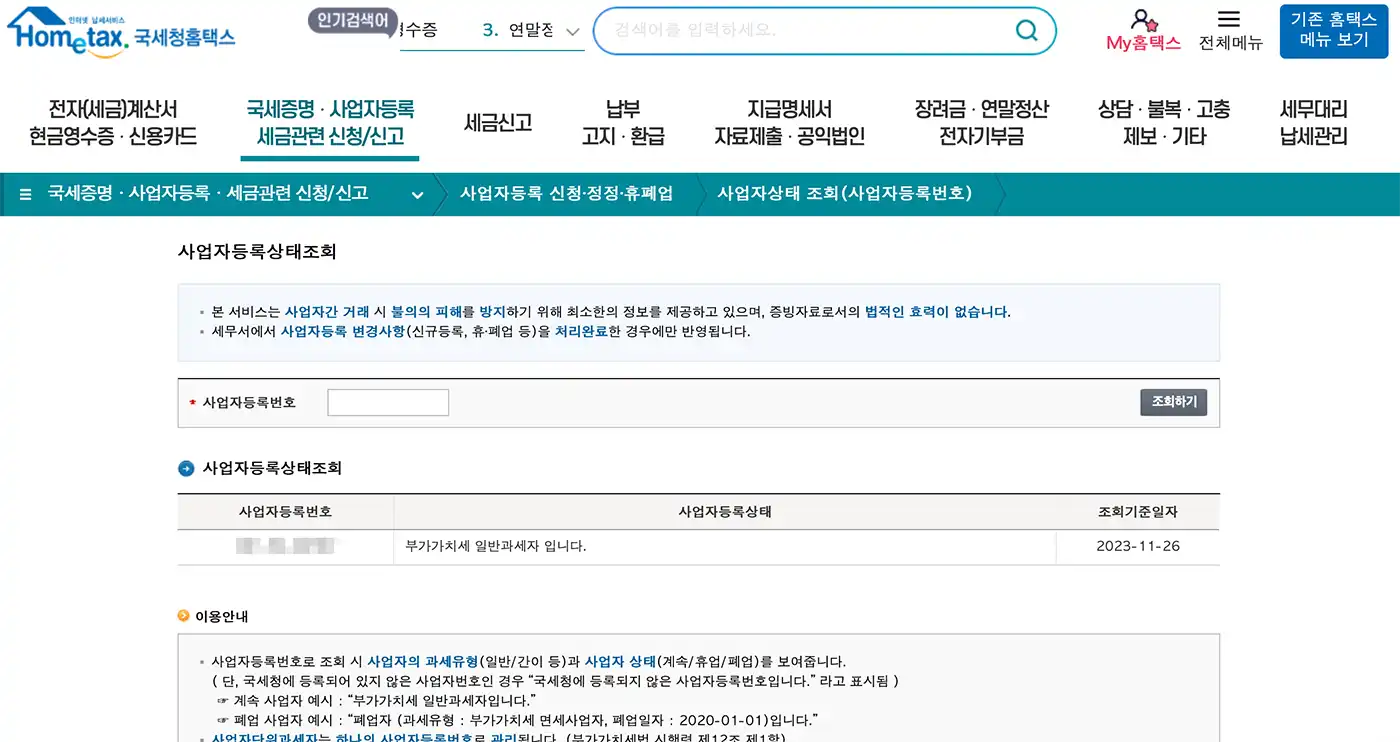Click 인기검색어 badge
This screenshot has width=1400, height=742.
353,20
